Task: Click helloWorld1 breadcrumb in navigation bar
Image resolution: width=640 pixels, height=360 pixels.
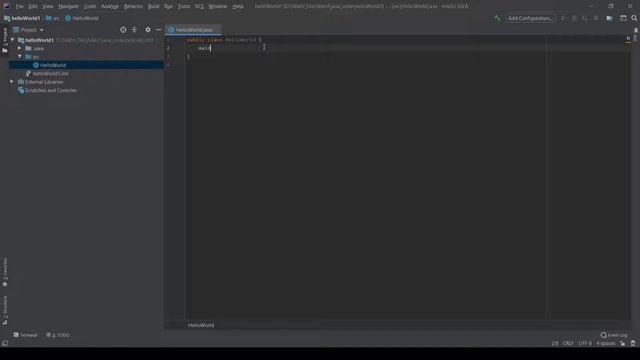Action: coord(22,18)
